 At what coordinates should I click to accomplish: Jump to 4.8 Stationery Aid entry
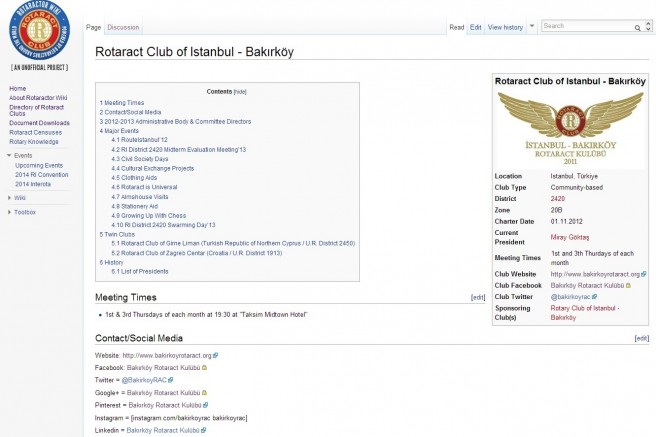[x=134, y=207]
